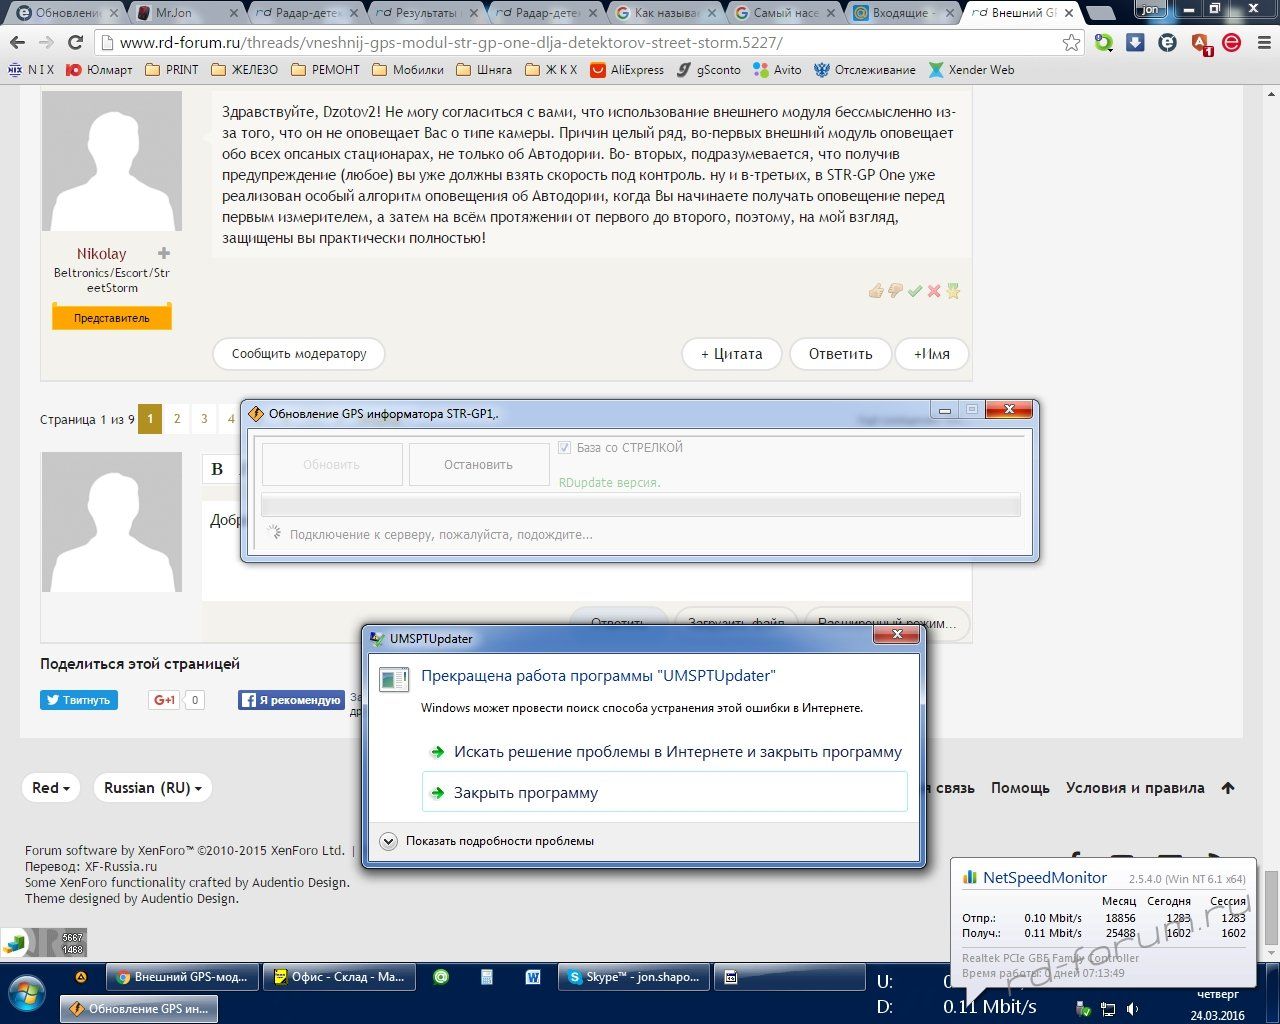Screen dimensions: 1280x1024
Task: Click the browser address bar URL
Action: click(450, 43)
